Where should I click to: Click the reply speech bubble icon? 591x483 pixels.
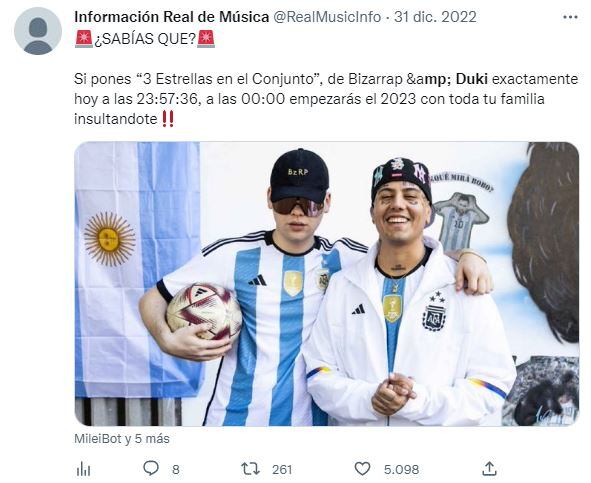pyautogui.click(x=151, y=469)
